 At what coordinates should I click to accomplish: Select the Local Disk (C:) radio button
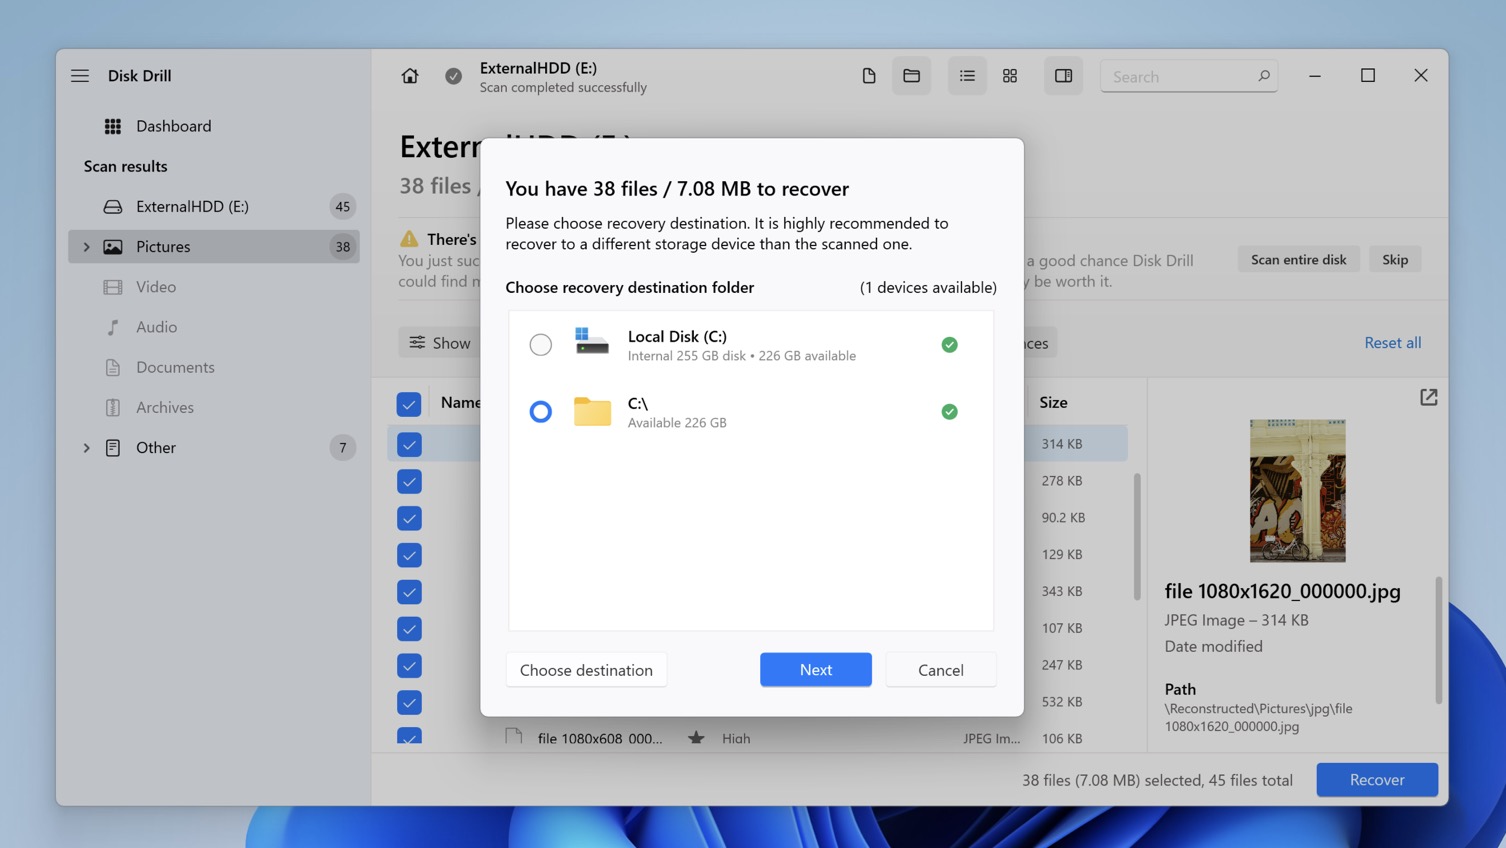pyautogui.click(x=540, y=345)
